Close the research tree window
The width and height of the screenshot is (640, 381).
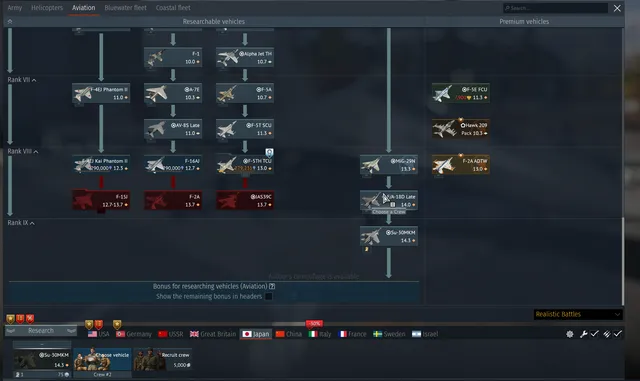(617, 8)
